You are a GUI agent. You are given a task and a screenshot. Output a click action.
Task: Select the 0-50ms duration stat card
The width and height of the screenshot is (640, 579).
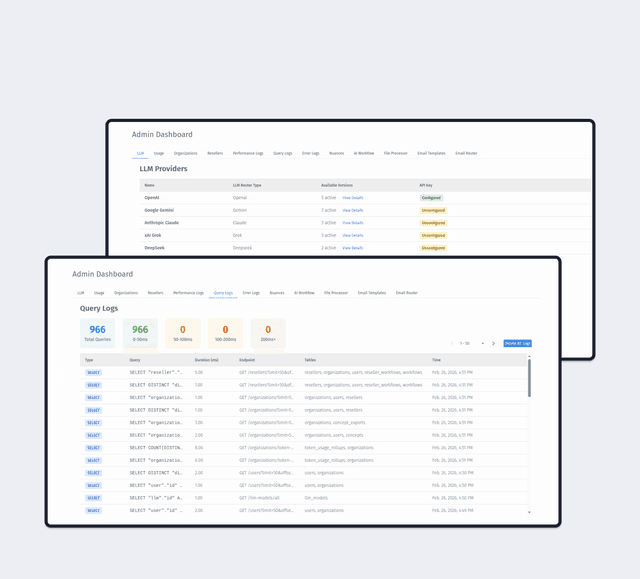(140, 333)
